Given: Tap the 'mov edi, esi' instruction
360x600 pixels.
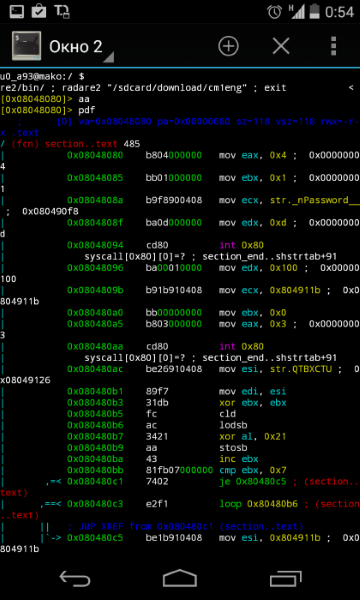Looking at the screenshot, I should pyautogui.click(x=252, y=391).
